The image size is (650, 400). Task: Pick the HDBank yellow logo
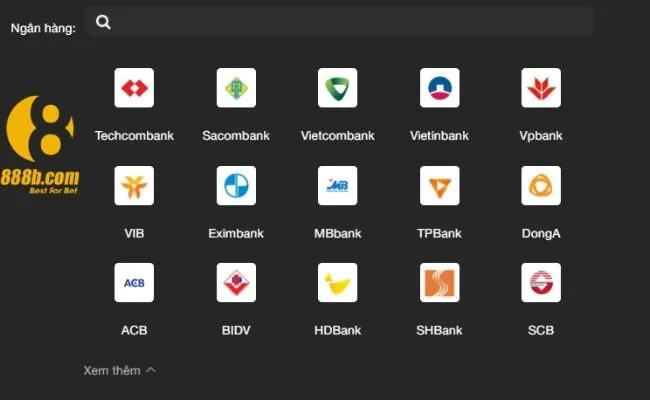click(x=337, y=283)
